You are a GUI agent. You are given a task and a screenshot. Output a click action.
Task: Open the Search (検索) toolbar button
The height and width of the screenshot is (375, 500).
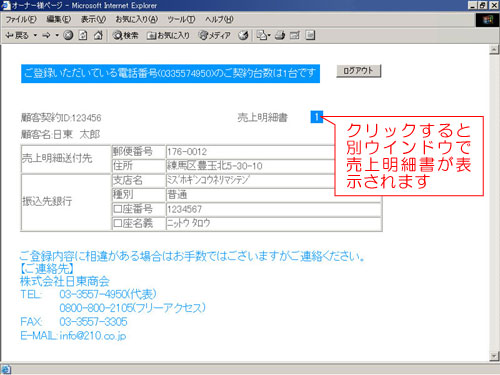tap(125, 35)
